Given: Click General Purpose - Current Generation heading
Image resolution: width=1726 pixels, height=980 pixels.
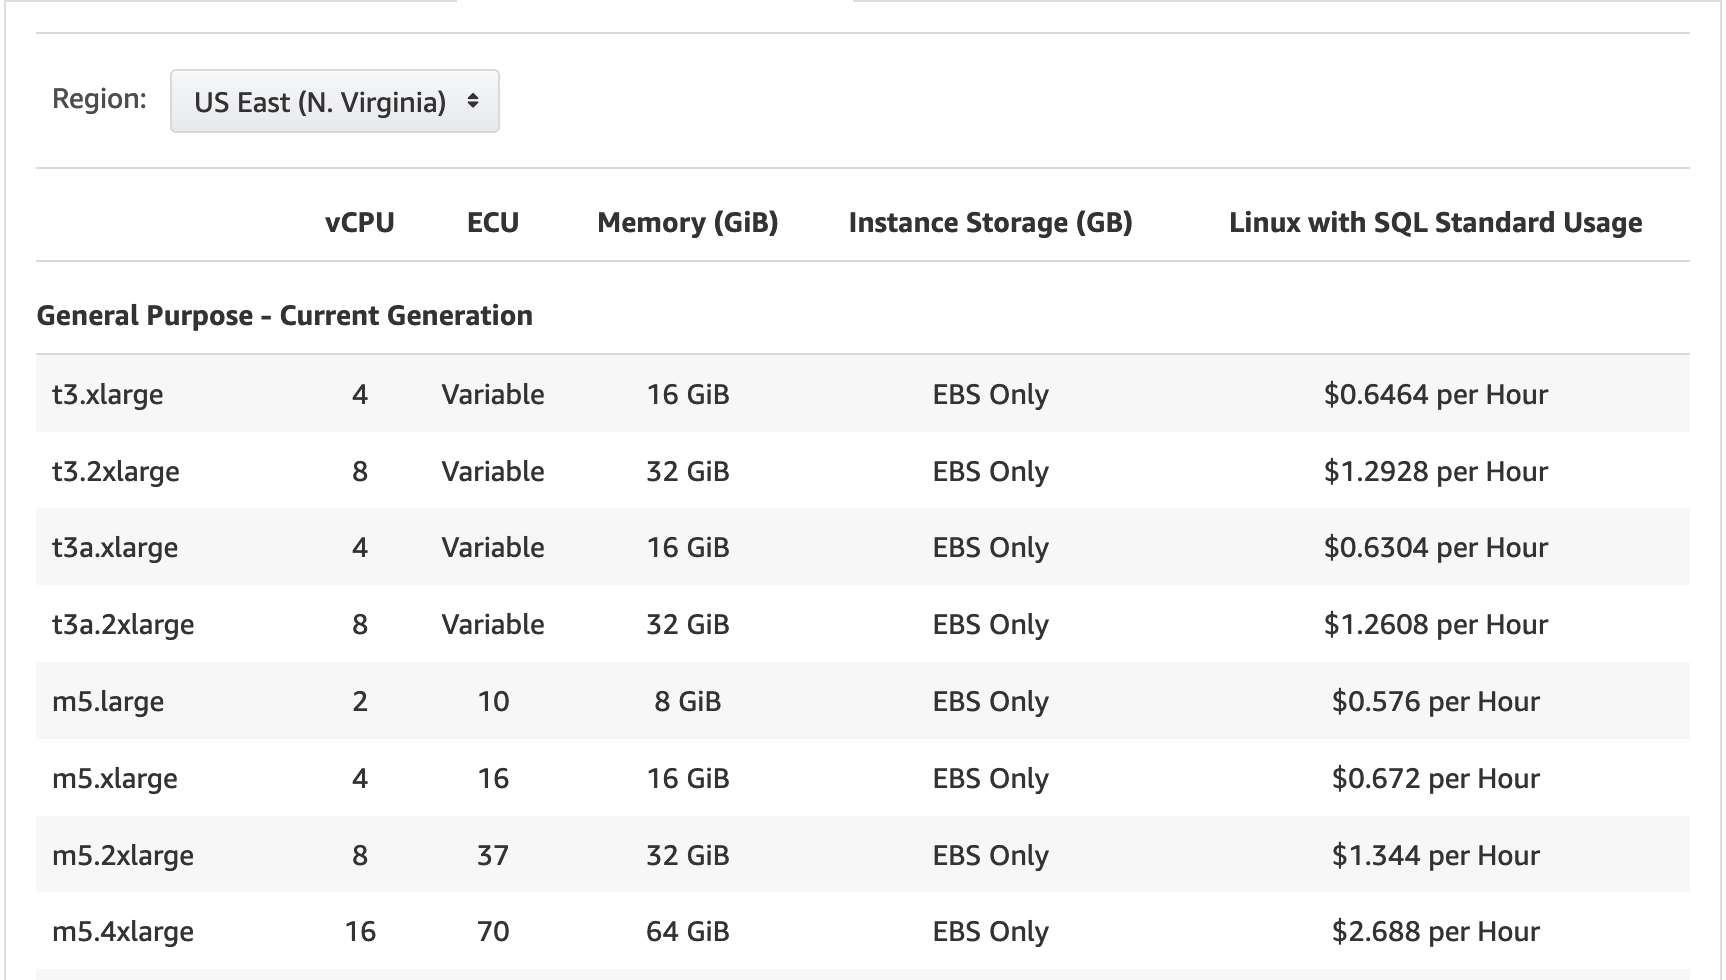Looking at the screenshot, I should pos(284,315).
